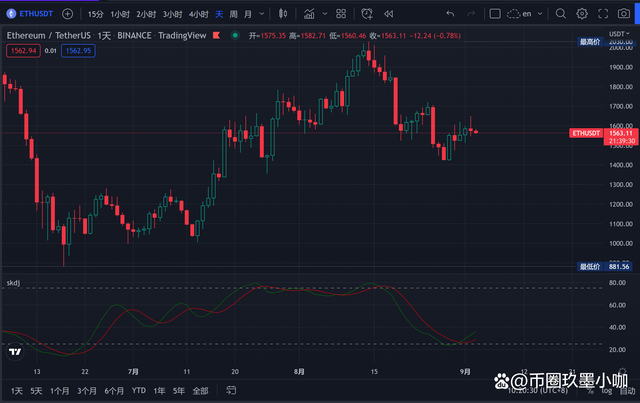The image size is (640, 403).
Task: Set date range to 5天
Action: [x=36, y=391]
